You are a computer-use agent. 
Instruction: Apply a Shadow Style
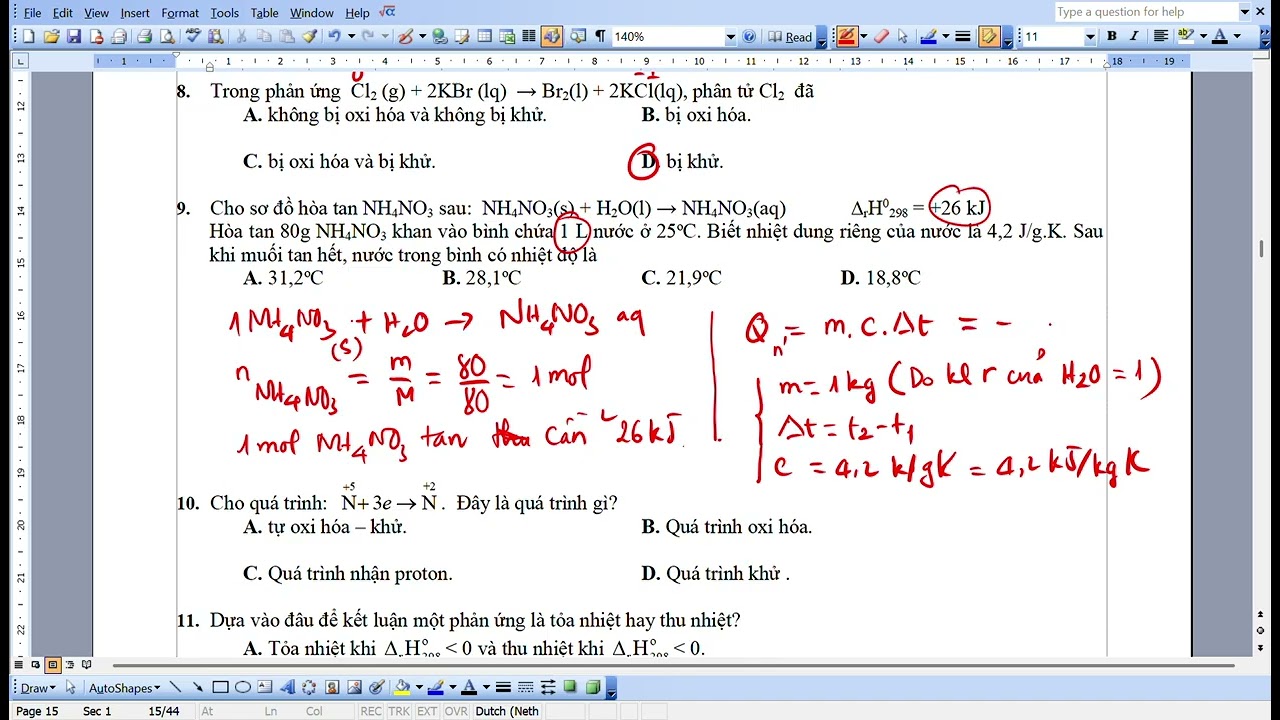point(570,687)
